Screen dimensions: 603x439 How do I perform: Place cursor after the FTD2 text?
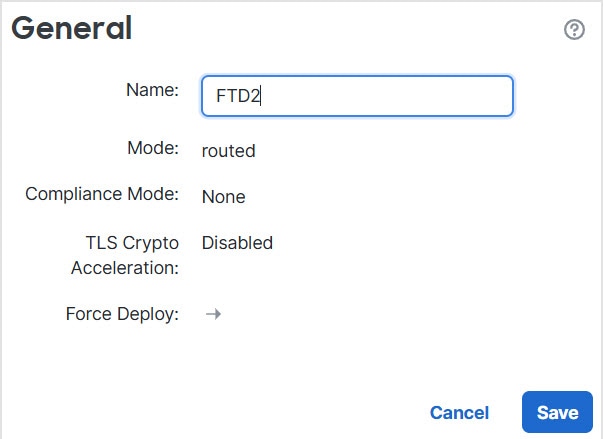pyautogui.click(x=261, y=97)
